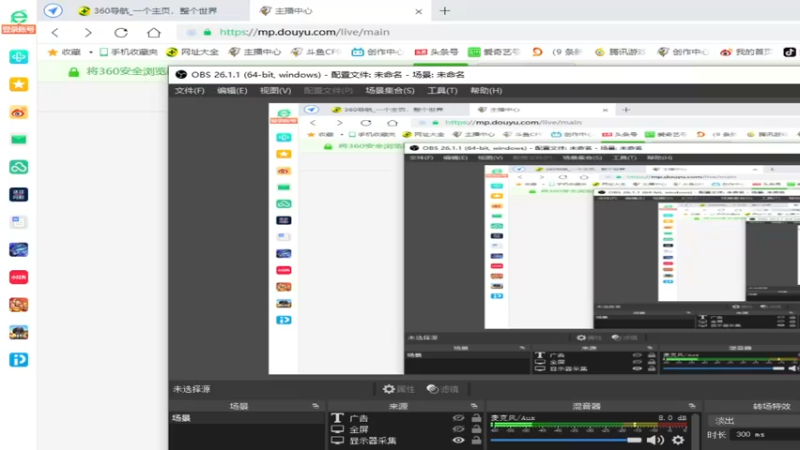800x450 pixels.
Task: Select the 场景 item in scenes list
Action: tap(247, 418)
